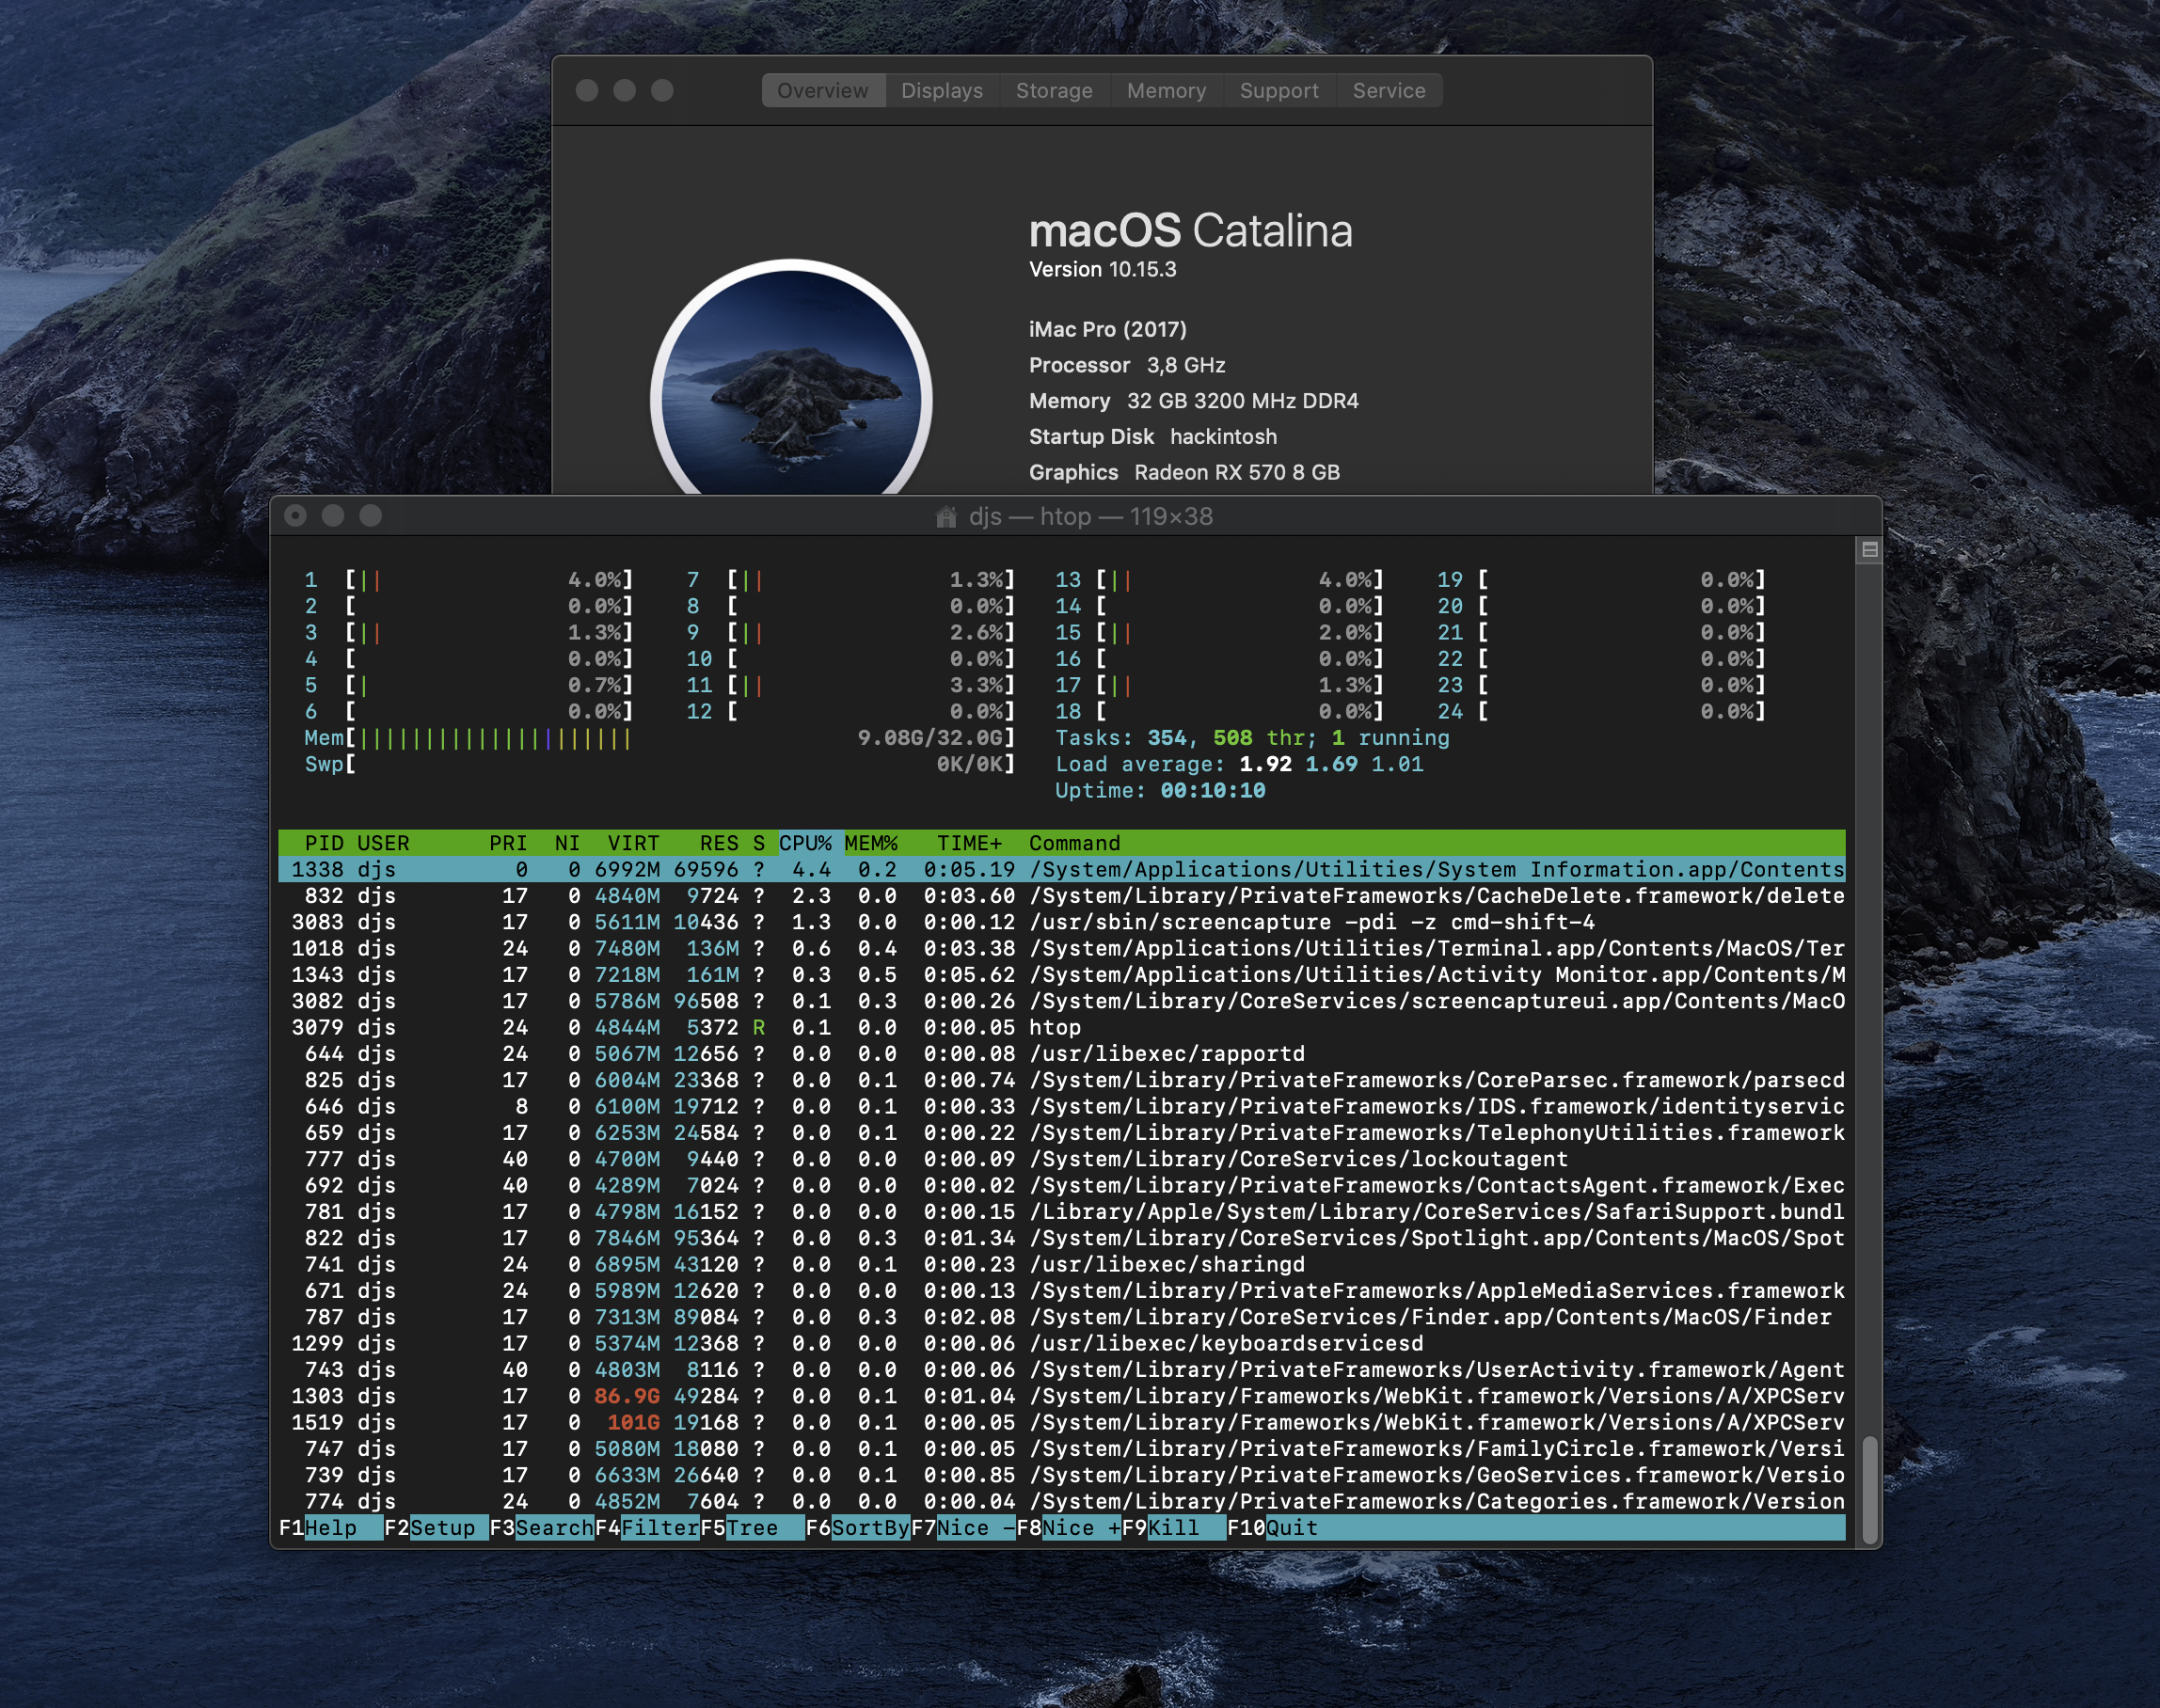Select the Terminal.app process row

point(1062,948)
